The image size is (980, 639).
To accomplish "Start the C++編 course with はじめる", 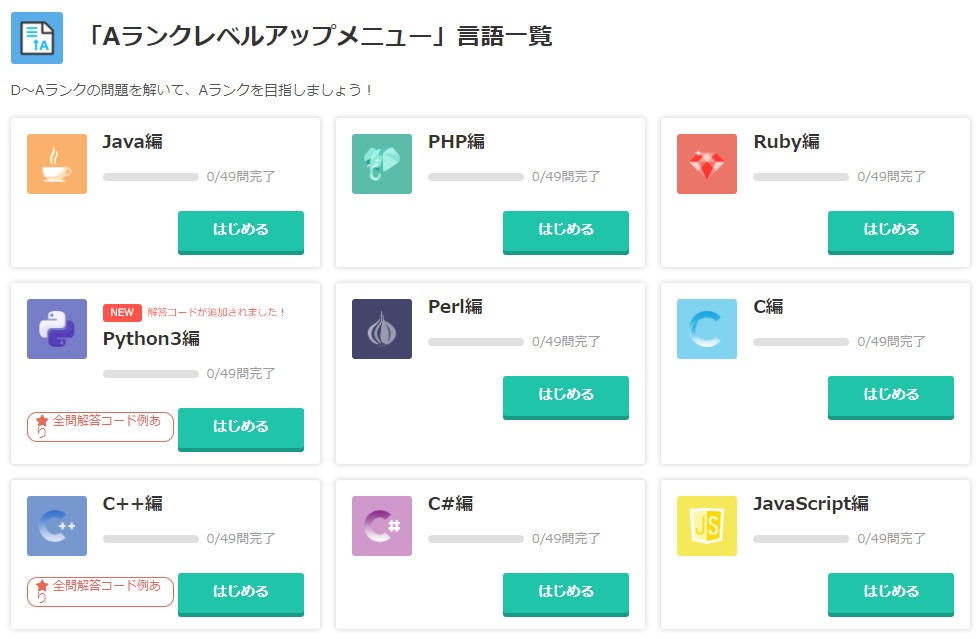I will point(241,594).
